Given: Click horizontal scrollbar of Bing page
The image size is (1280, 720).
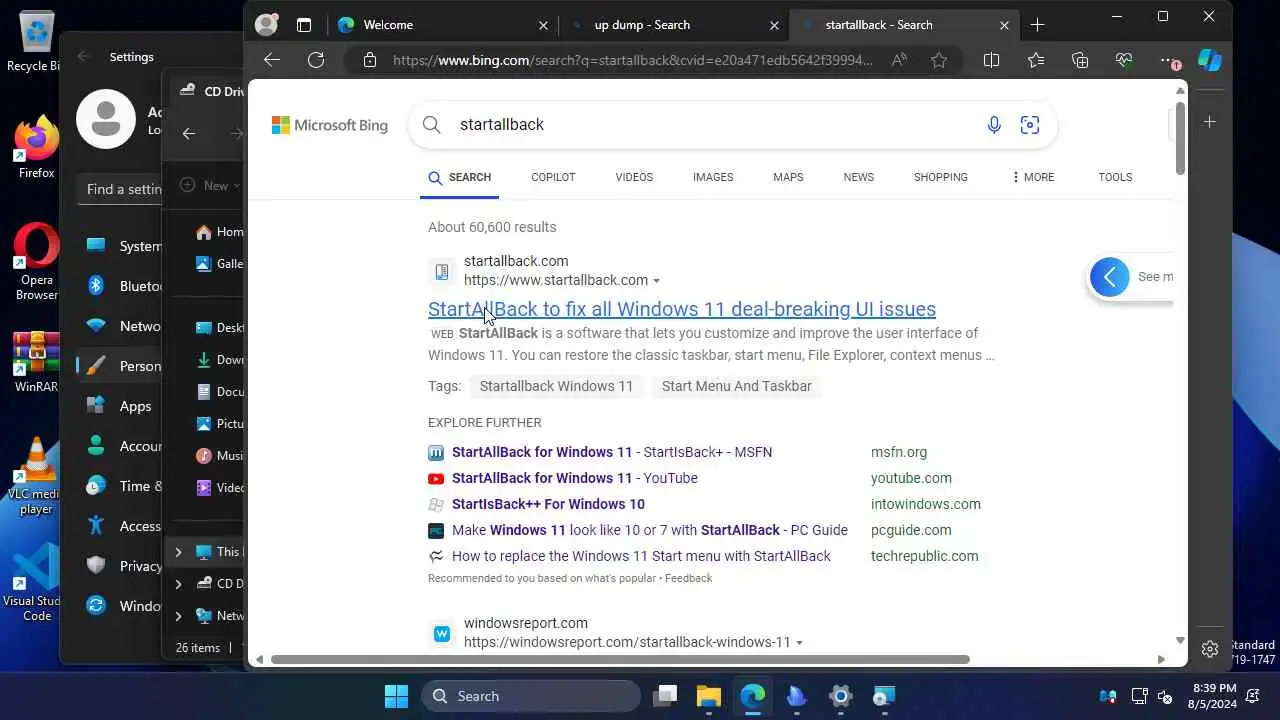Looking at the screenshot, I should (x=620, y=659).
